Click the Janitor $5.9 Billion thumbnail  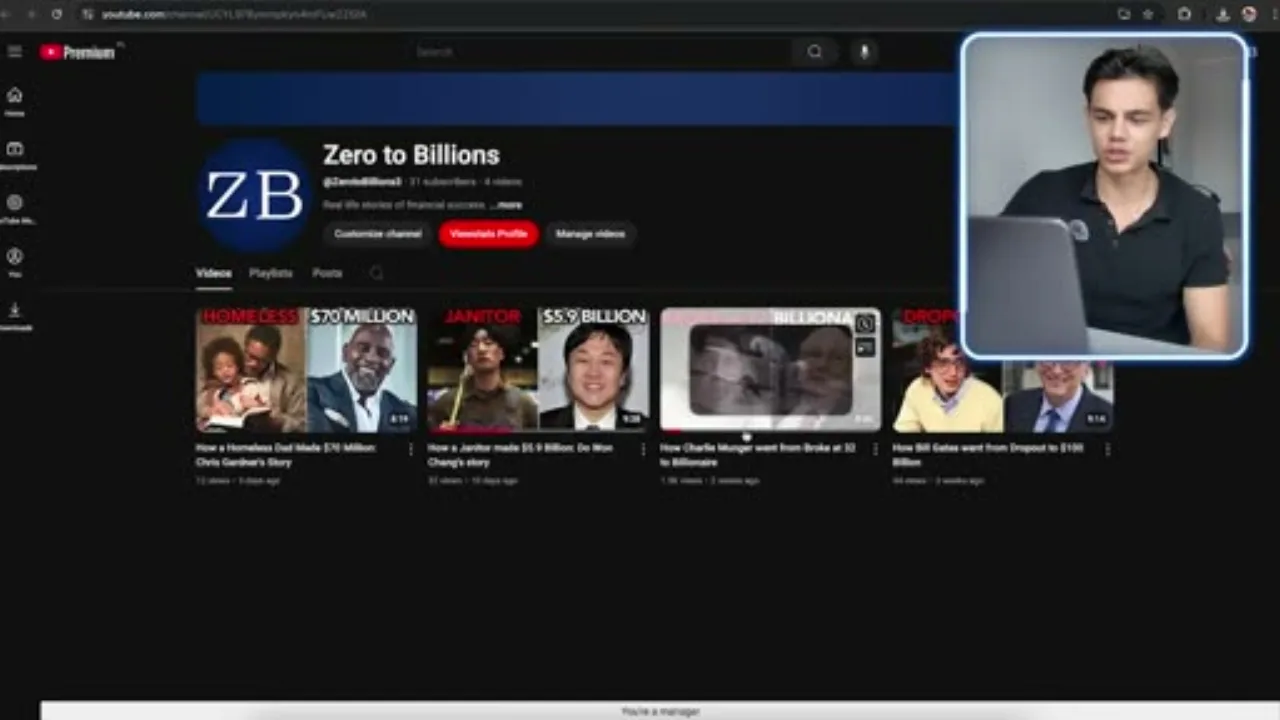(538, 370)
